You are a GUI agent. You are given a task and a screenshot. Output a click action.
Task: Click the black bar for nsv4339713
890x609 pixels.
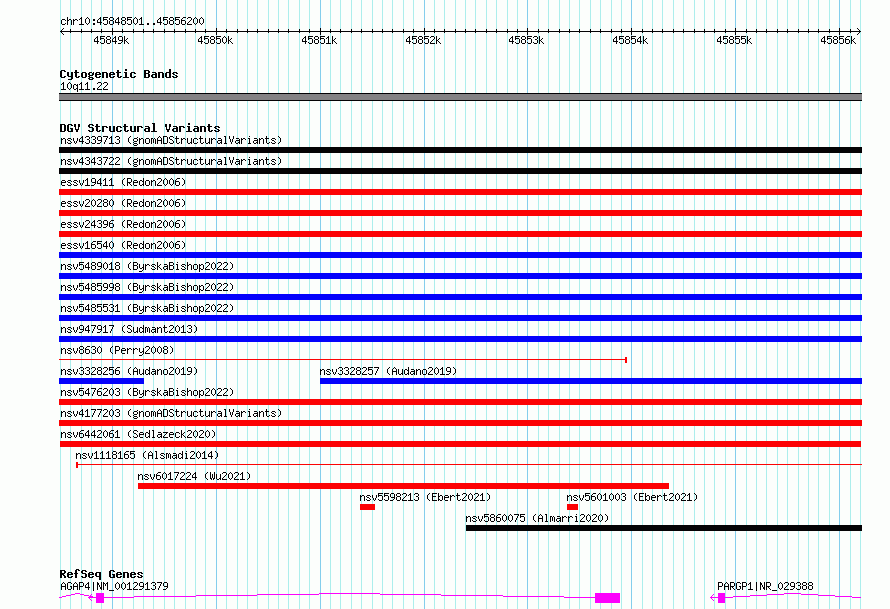460,150
